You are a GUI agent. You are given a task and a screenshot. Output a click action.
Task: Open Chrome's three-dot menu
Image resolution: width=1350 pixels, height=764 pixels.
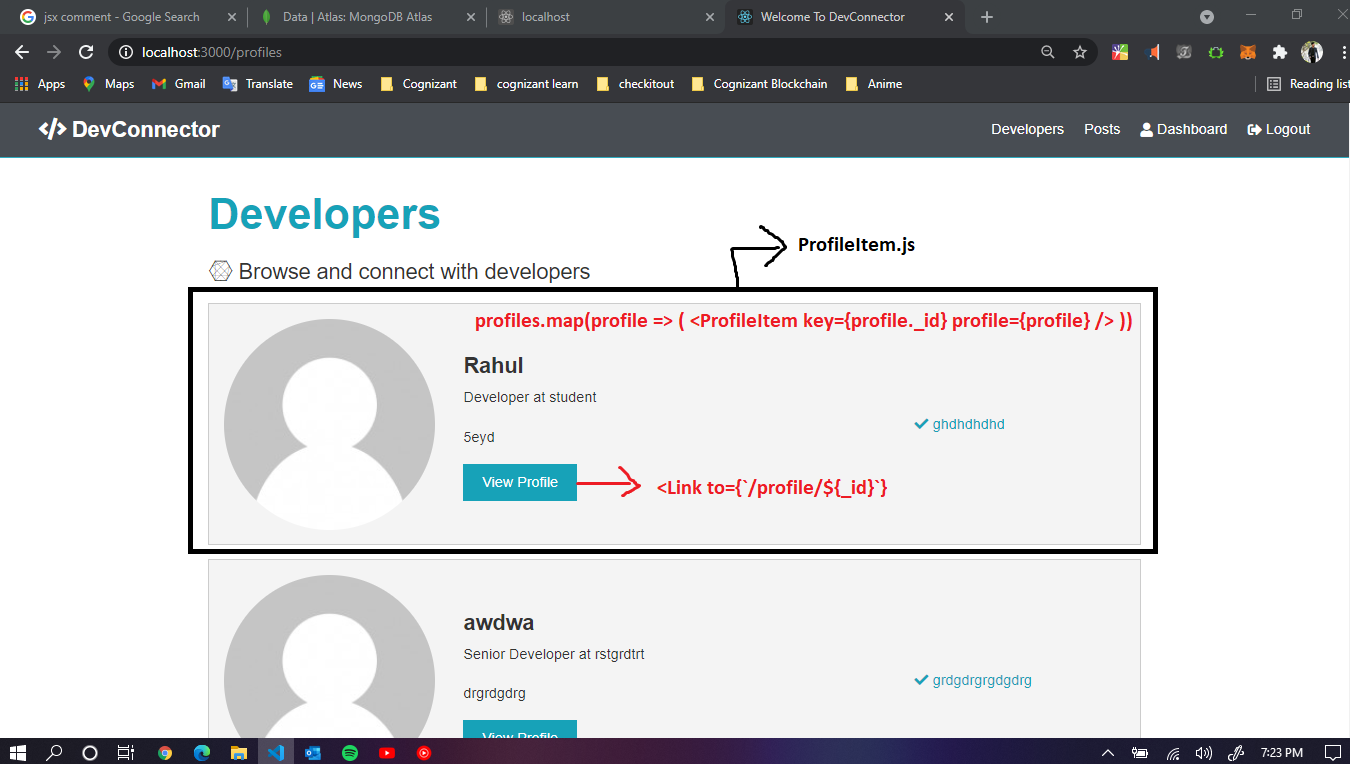point(1343,52)
